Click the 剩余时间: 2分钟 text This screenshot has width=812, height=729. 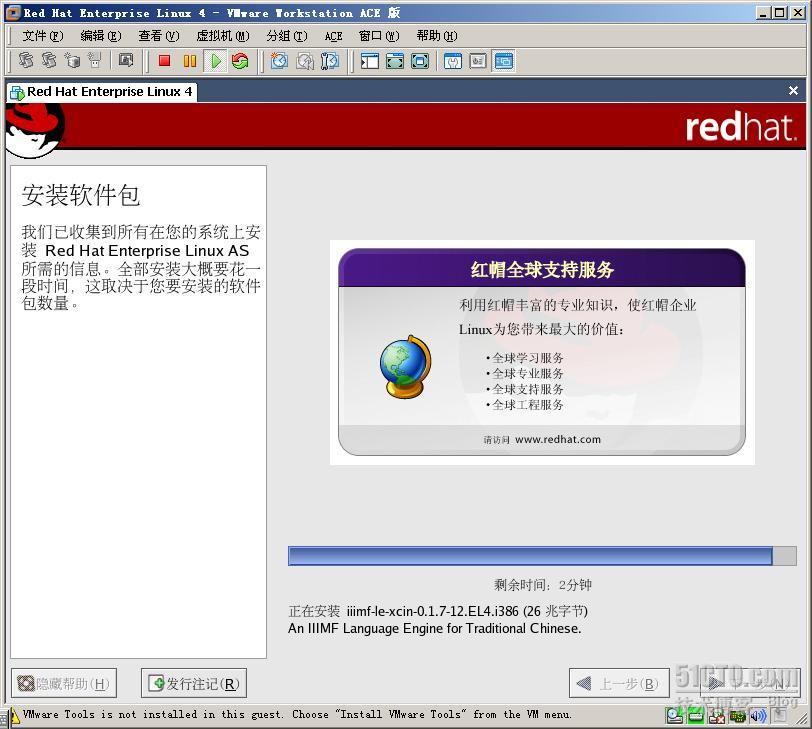542,585
